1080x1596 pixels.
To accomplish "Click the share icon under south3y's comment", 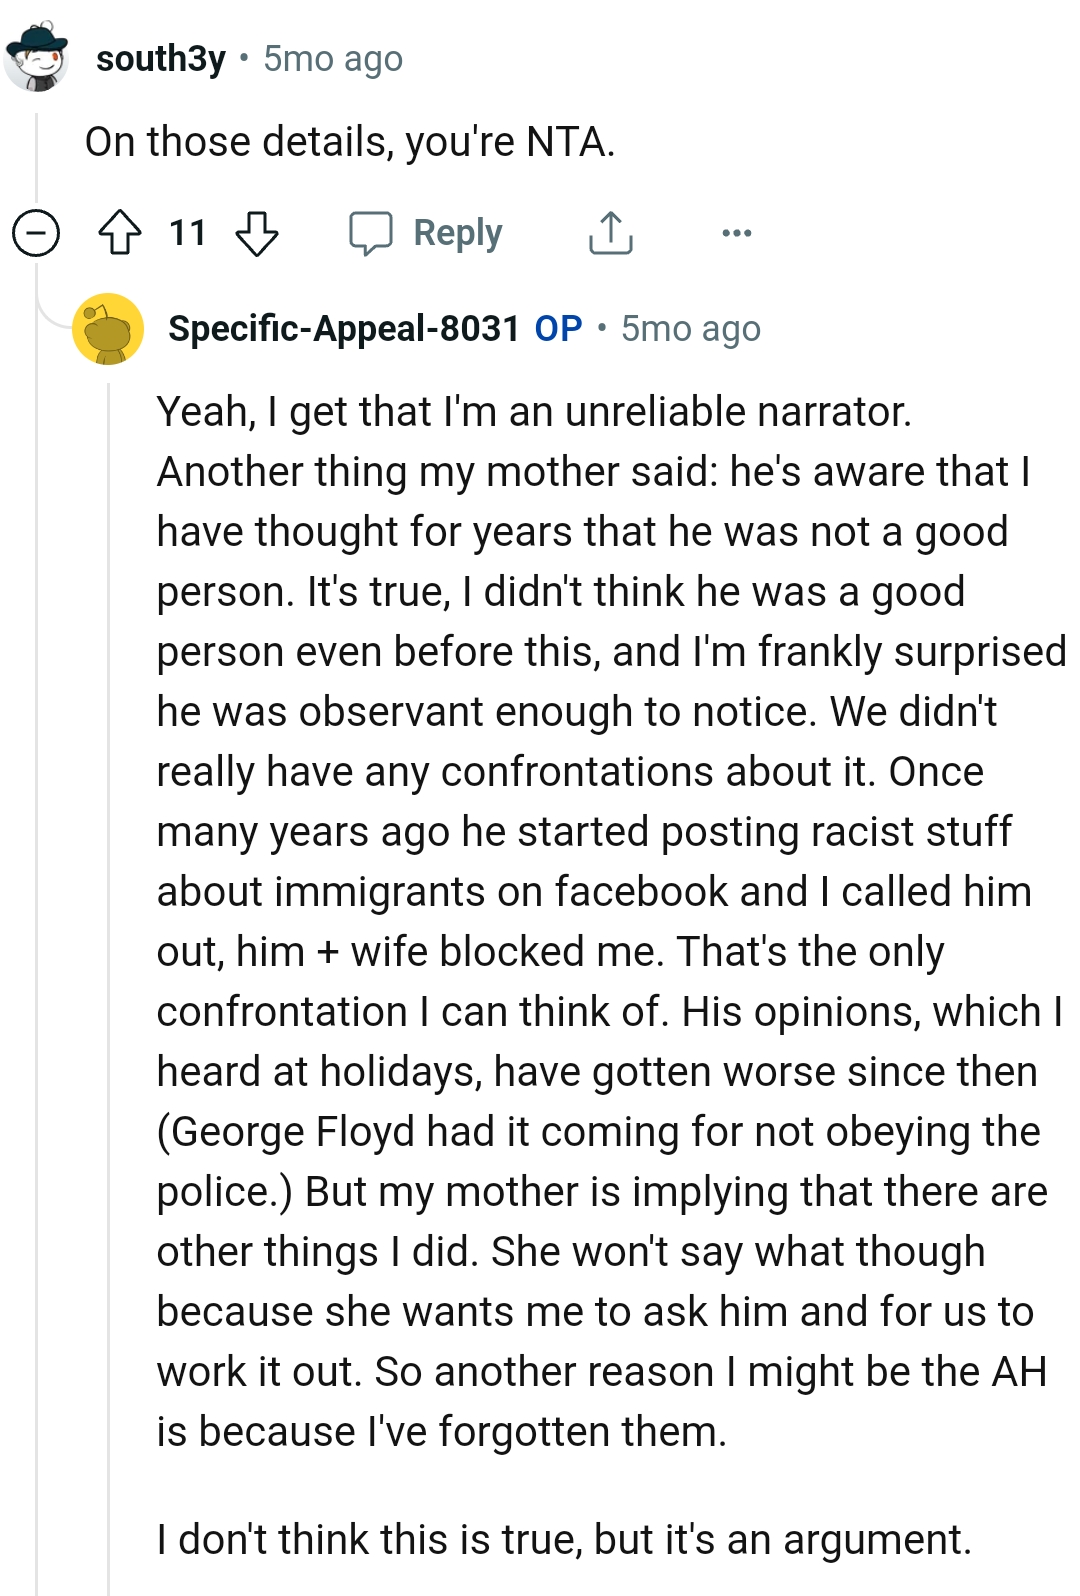I will pos(610,233).
